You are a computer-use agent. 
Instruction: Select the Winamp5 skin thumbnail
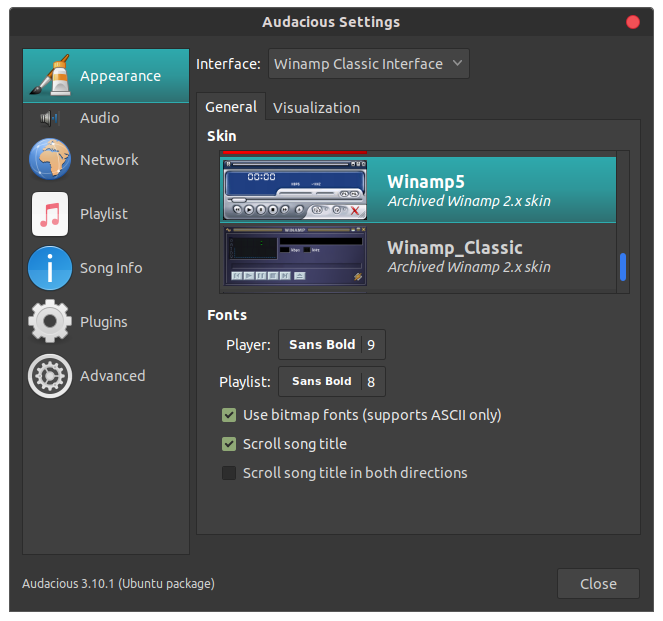click(295, 190)
